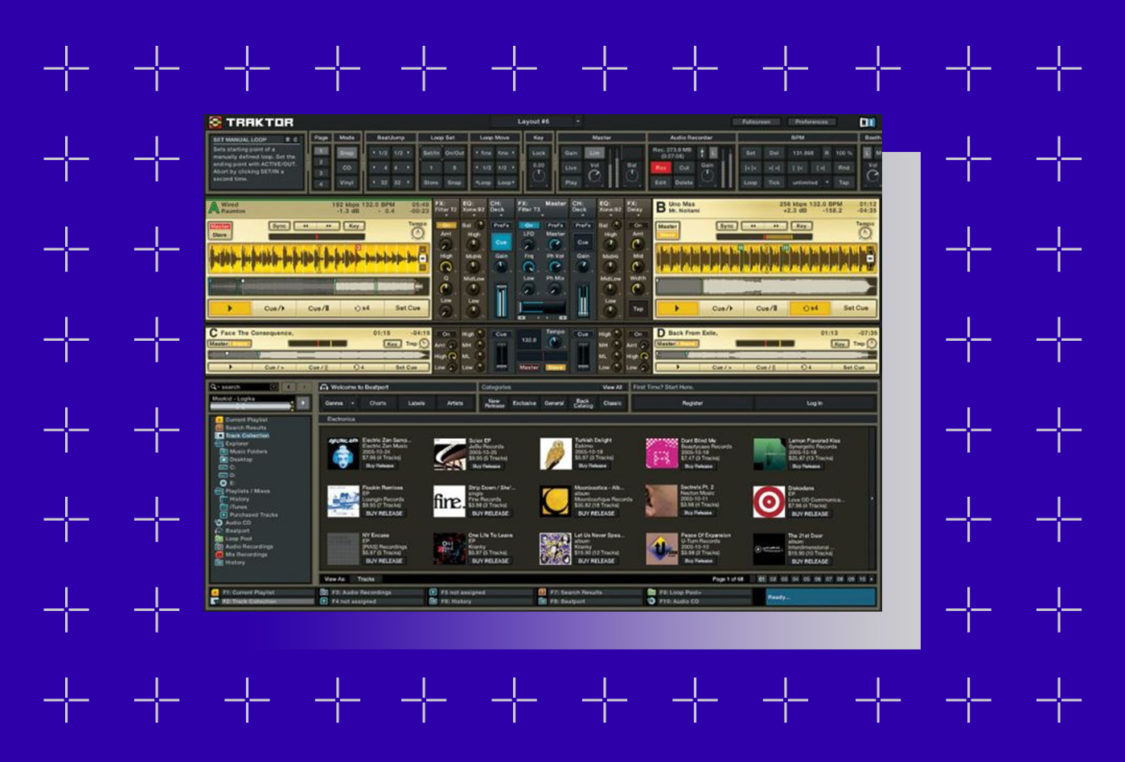
Task: Click the headphones icon next to Welcome to Beatport
Action: [324, 388]
